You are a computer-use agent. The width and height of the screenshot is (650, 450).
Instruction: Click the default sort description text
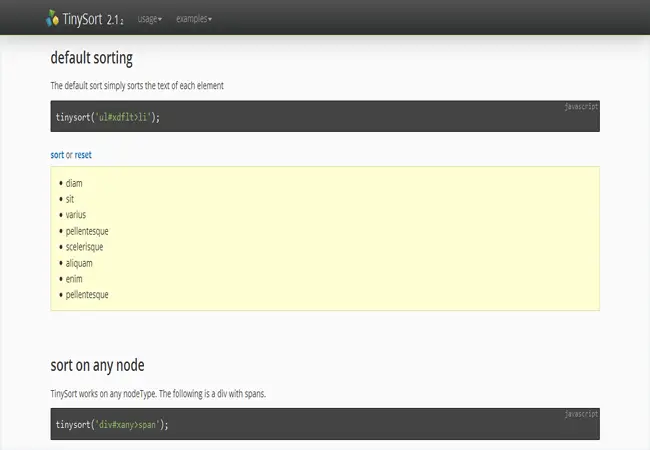[x=137, y=86]
